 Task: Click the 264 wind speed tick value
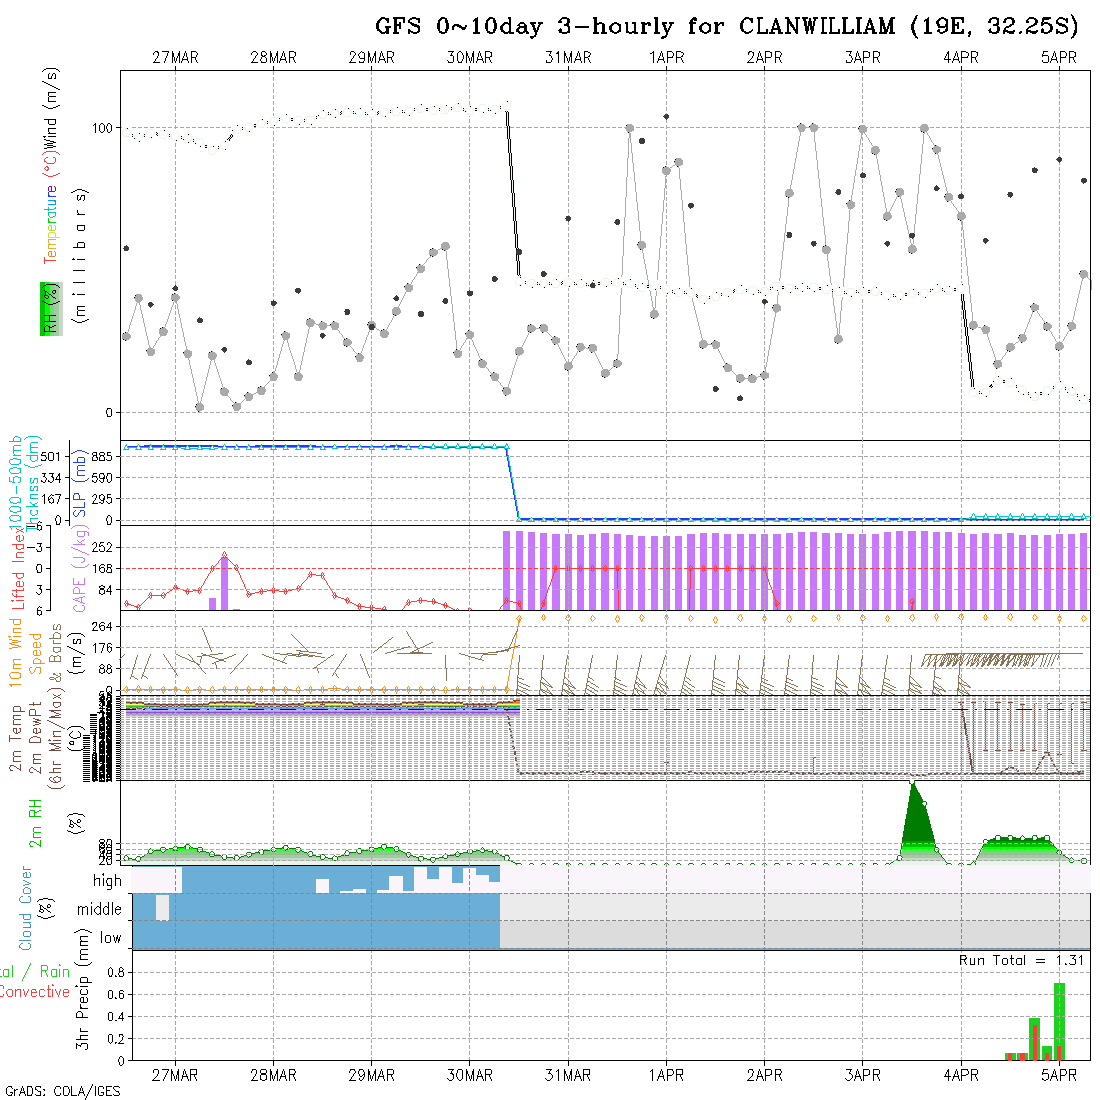[x=102, y=627]
